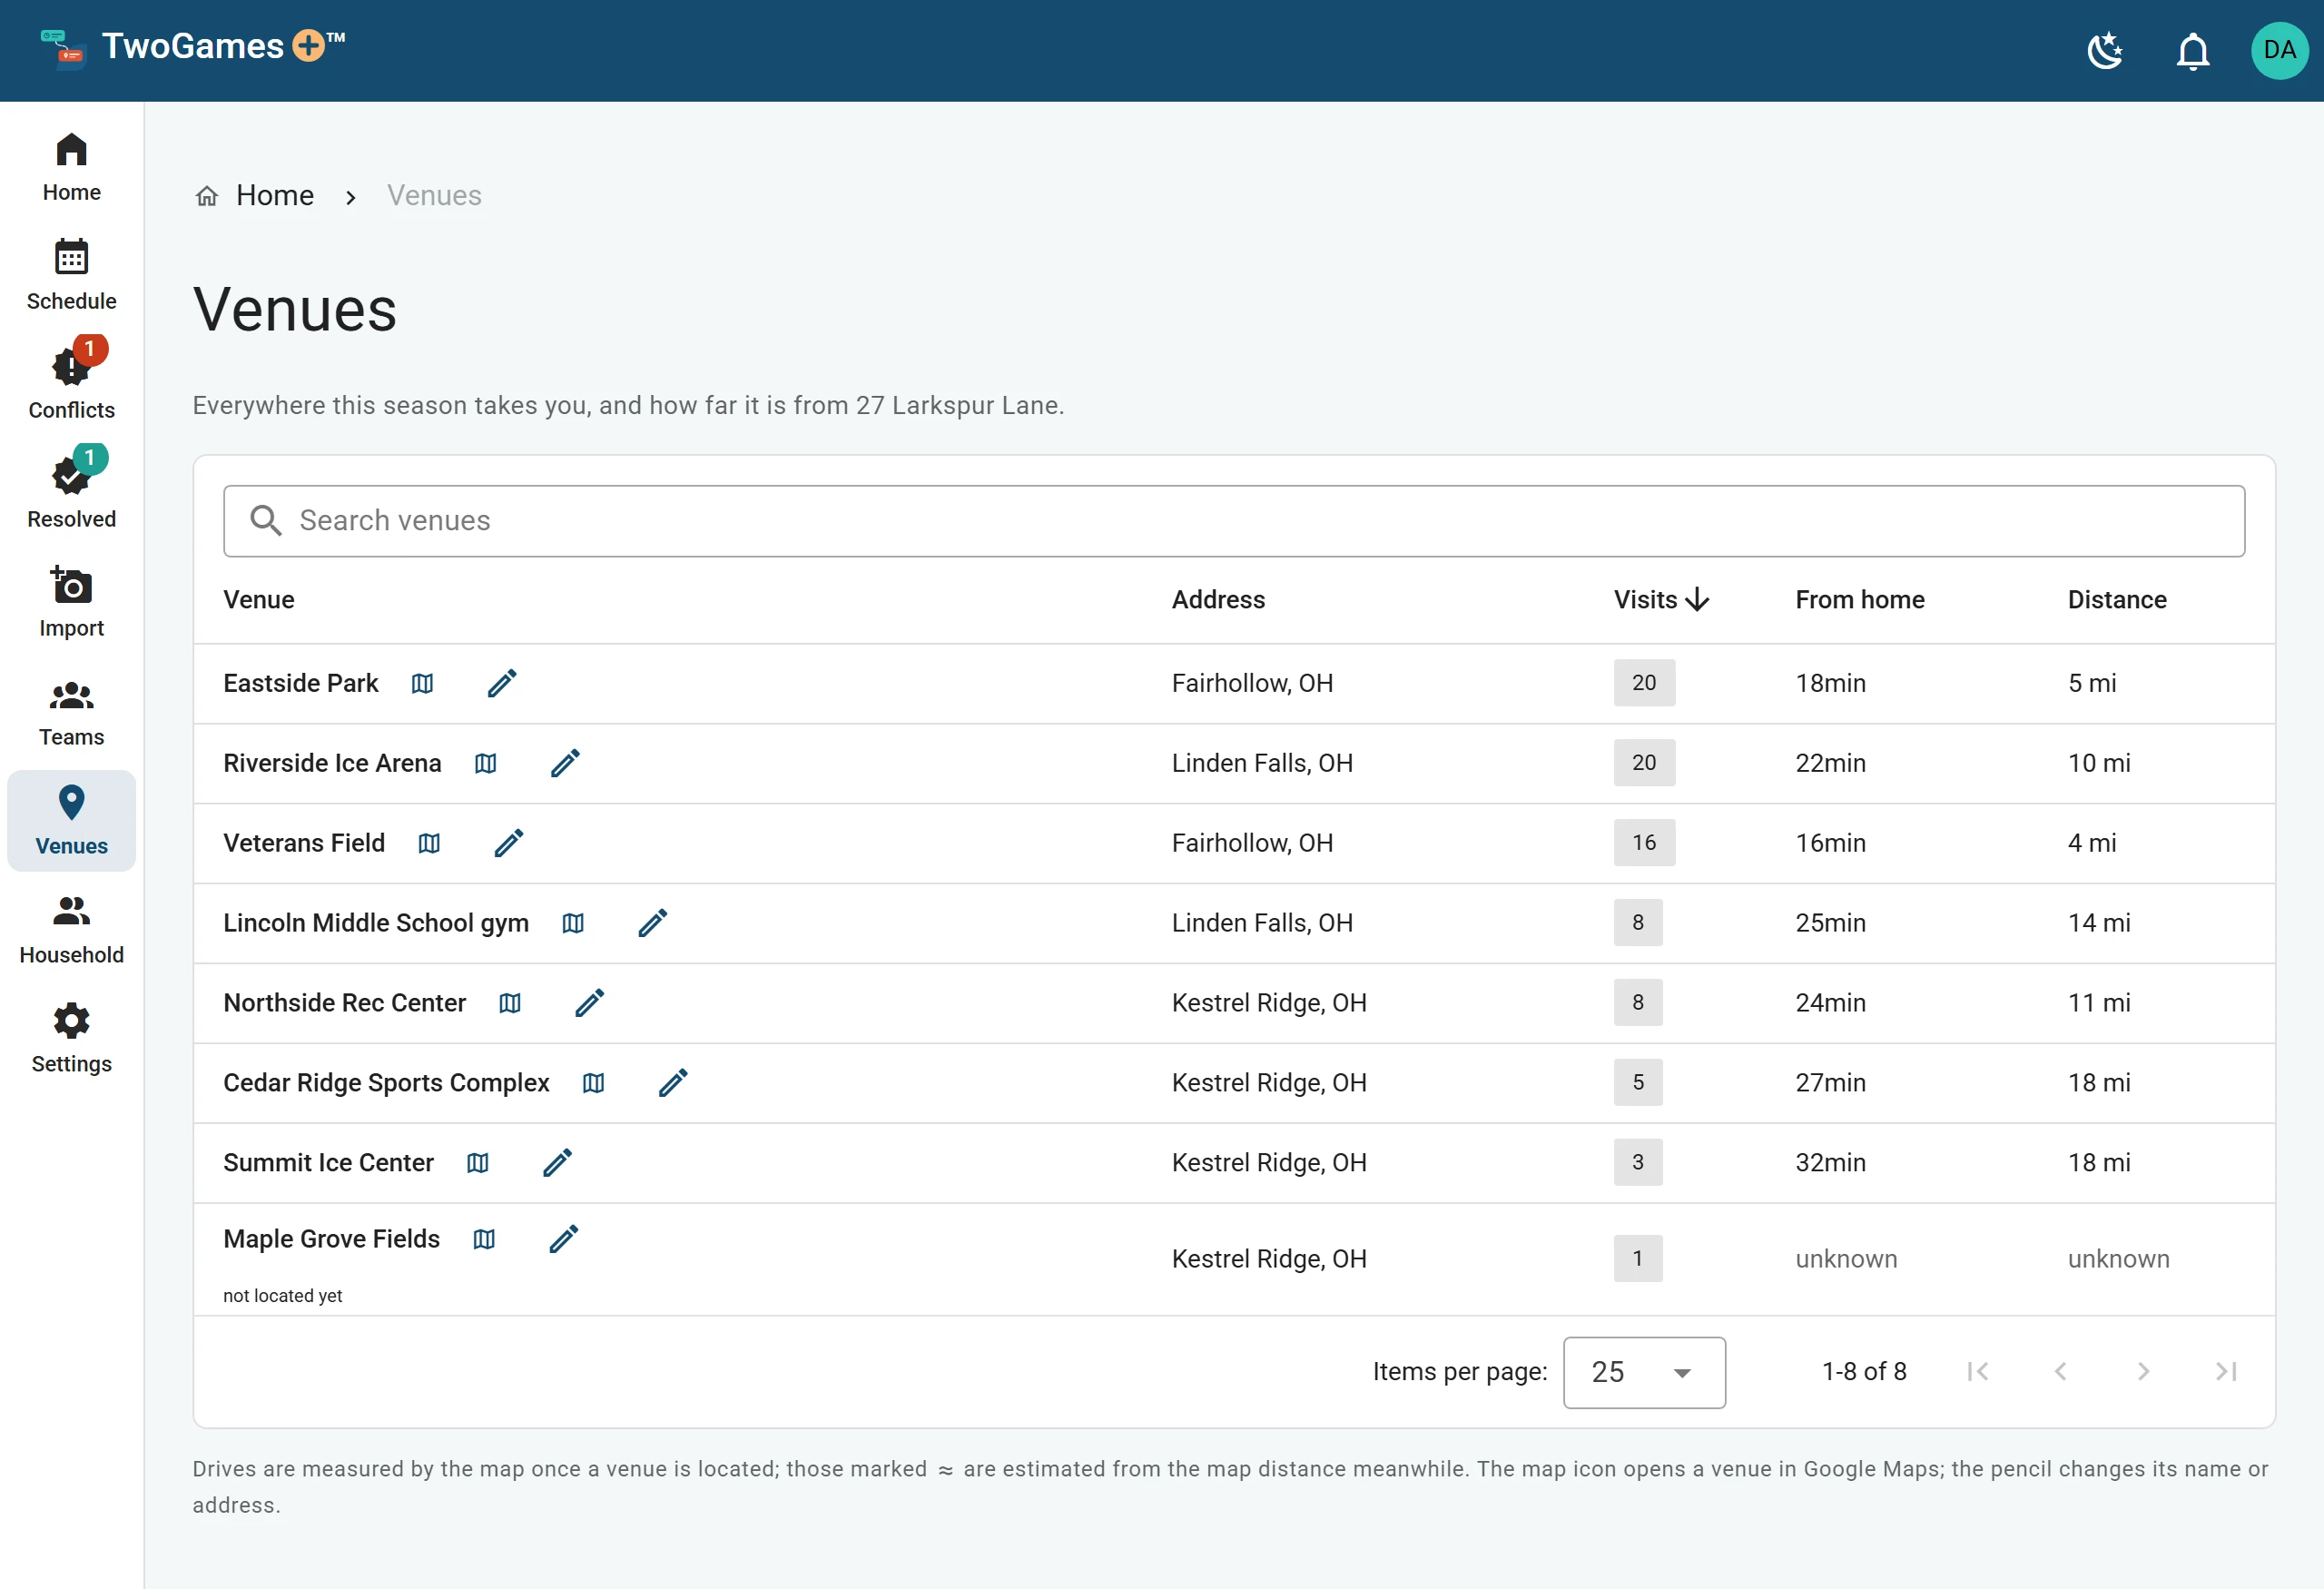Edit Veterans Field with the pencil
The width and height of the screenshot is (2324, 1589).
(509, 843)
